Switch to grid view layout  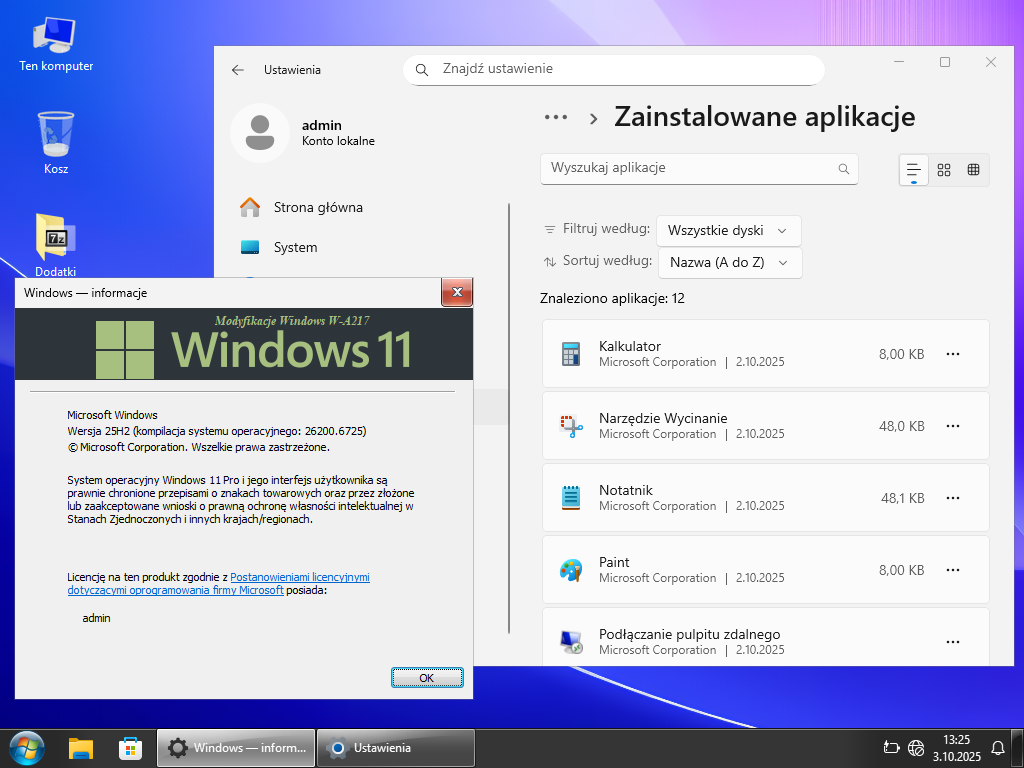click(944, 170)
